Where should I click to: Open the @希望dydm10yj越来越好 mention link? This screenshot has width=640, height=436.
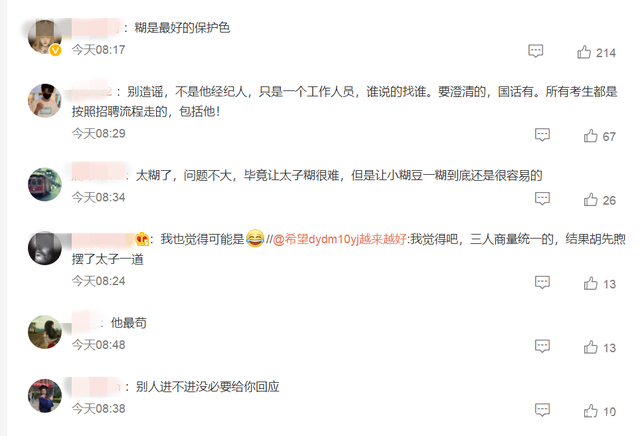tap(339, 239)
